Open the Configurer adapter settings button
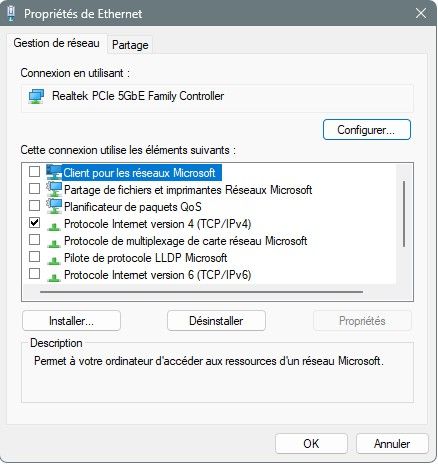The width and height of the screenshot is (438, 465). coord(367,130)
